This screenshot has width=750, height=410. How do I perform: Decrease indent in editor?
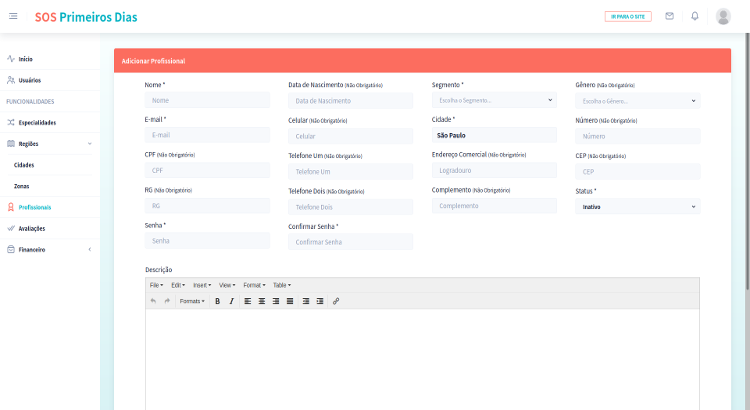point(306,301)
